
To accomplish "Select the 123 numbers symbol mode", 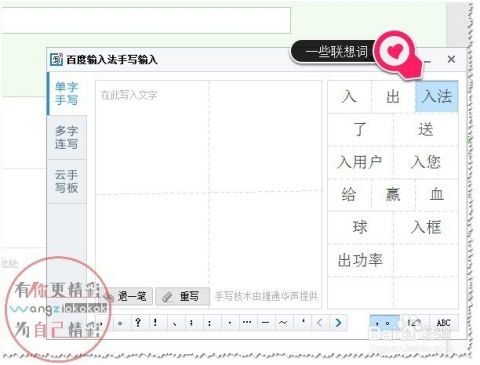I will pyautogui.click(x=414, y=323).
